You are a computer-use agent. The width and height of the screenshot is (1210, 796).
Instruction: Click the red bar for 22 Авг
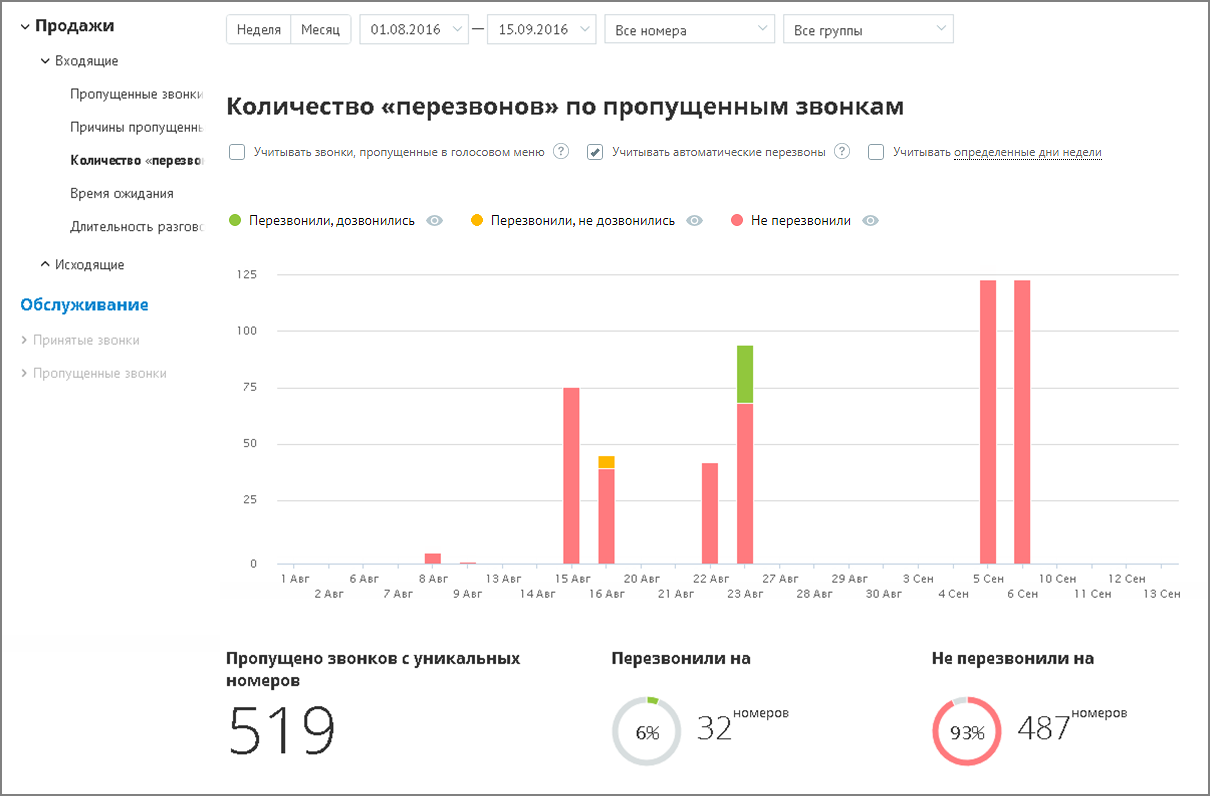(x=710, y=514)
